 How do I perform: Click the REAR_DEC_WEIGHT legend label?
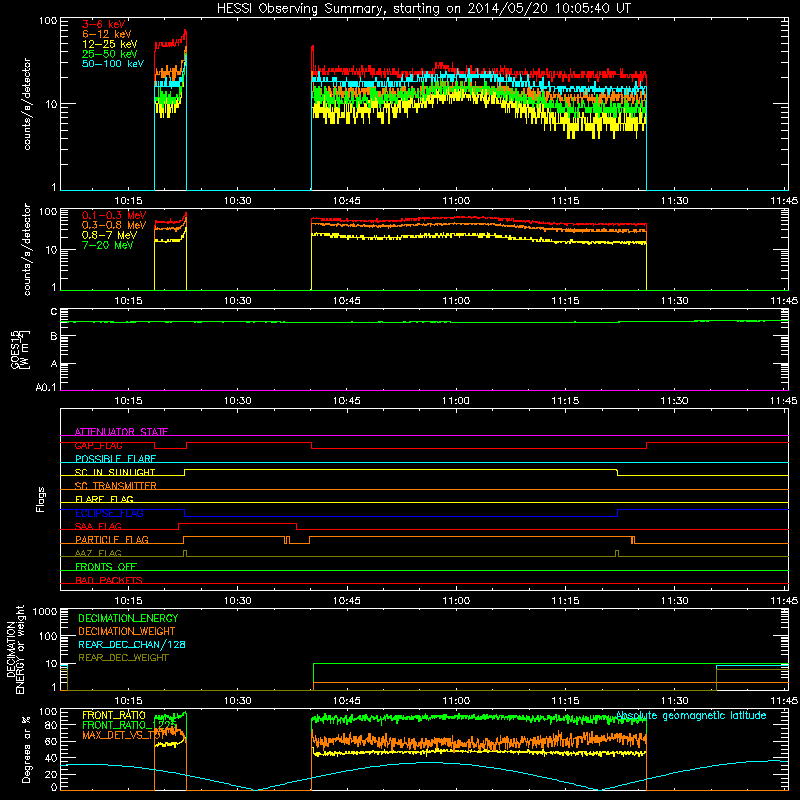123,658
